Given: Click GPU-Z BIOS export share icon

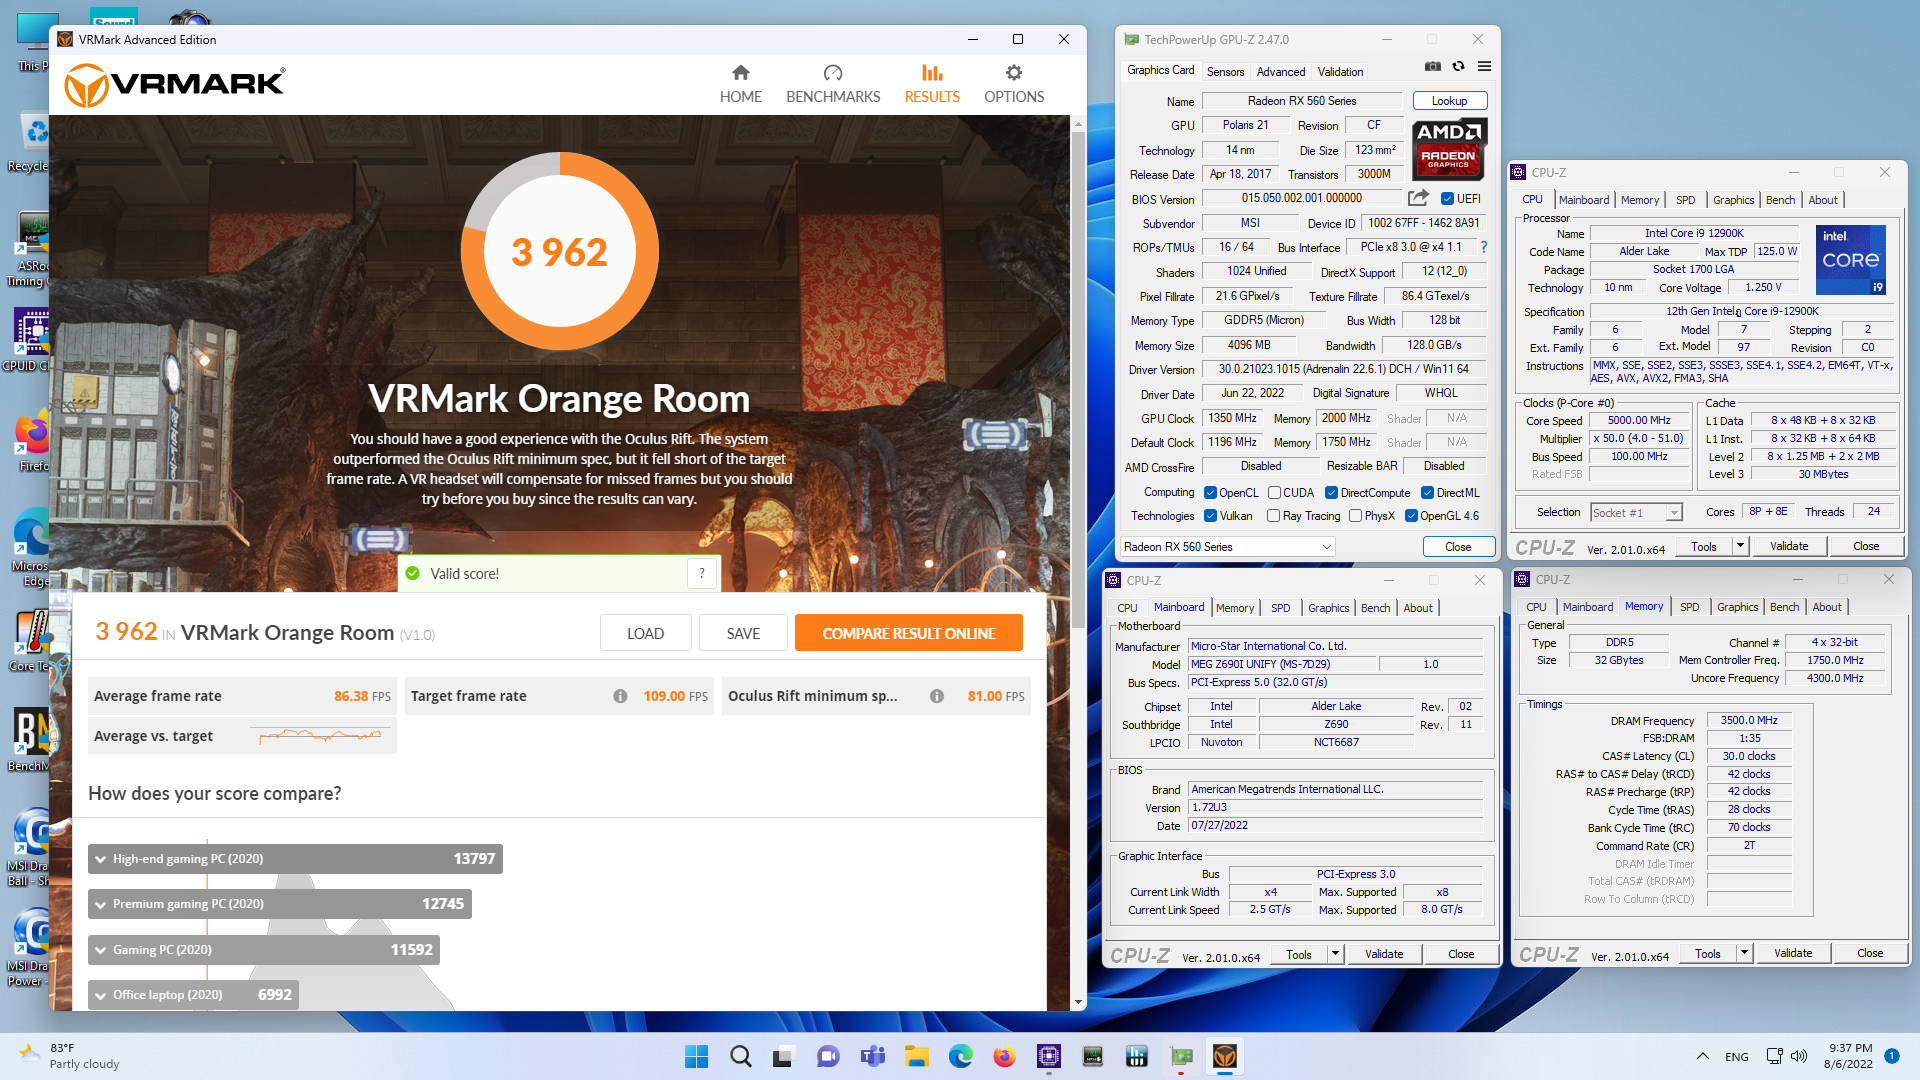Looking at the screenshot, I should [x=1418, y=198].
